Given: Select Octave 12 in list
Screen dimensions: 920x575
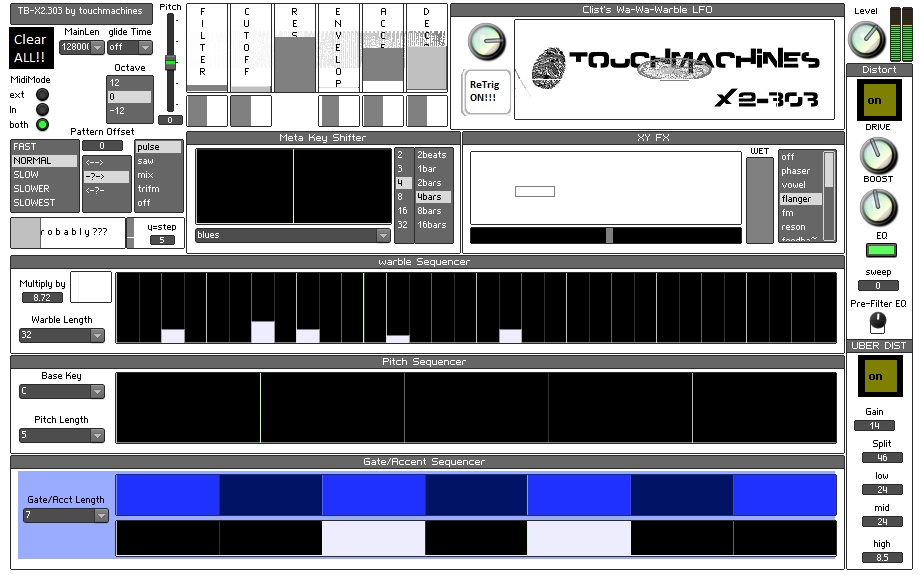Looking at the screenshot, I should [130, 83].
